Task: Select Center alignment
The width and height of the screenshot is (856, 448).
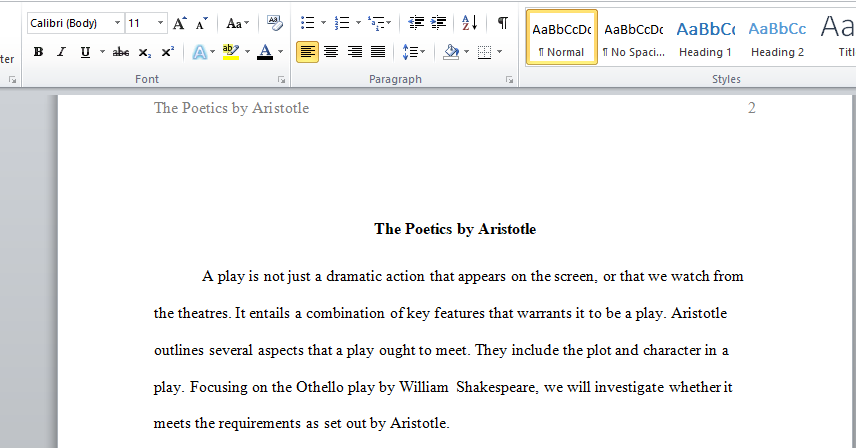Action: (331, 52)
